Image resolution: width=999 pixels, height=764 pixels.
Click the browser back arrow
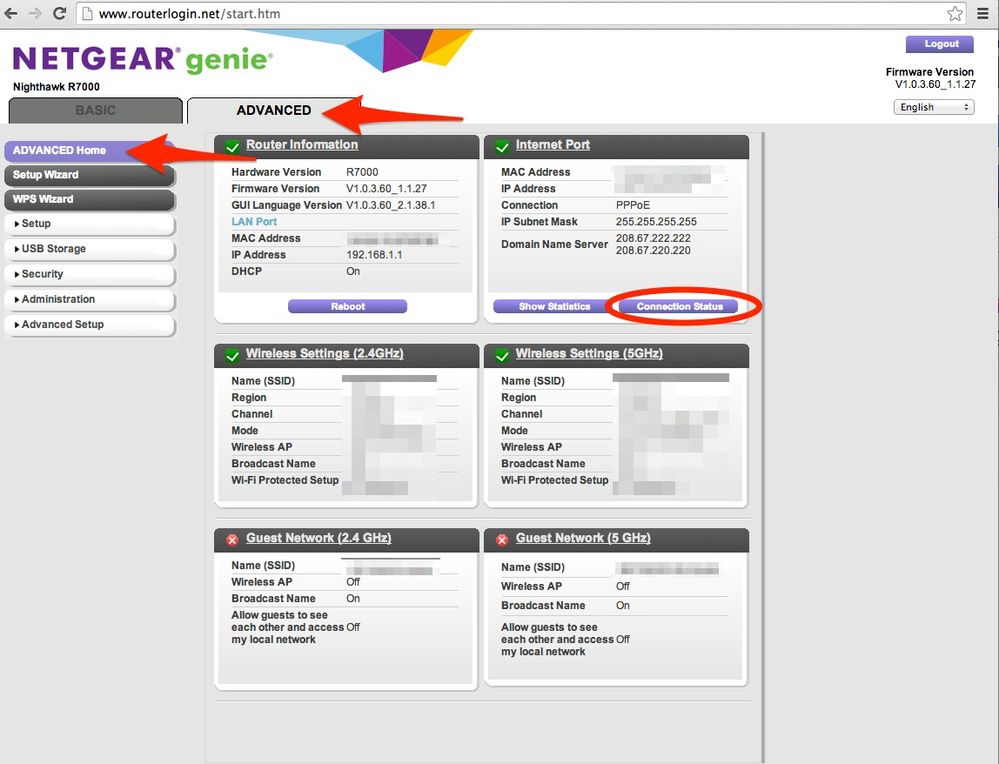click(12, 14)
